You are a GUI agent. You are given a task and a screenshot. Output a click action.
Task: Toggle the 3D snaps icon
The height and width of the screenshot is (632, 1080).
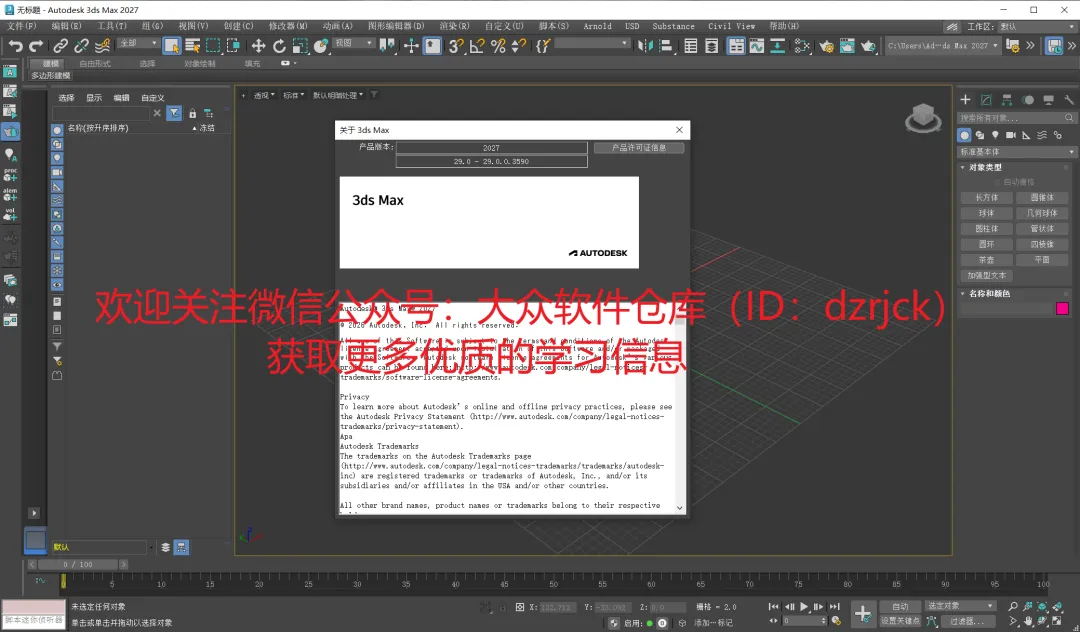[456, 45]
